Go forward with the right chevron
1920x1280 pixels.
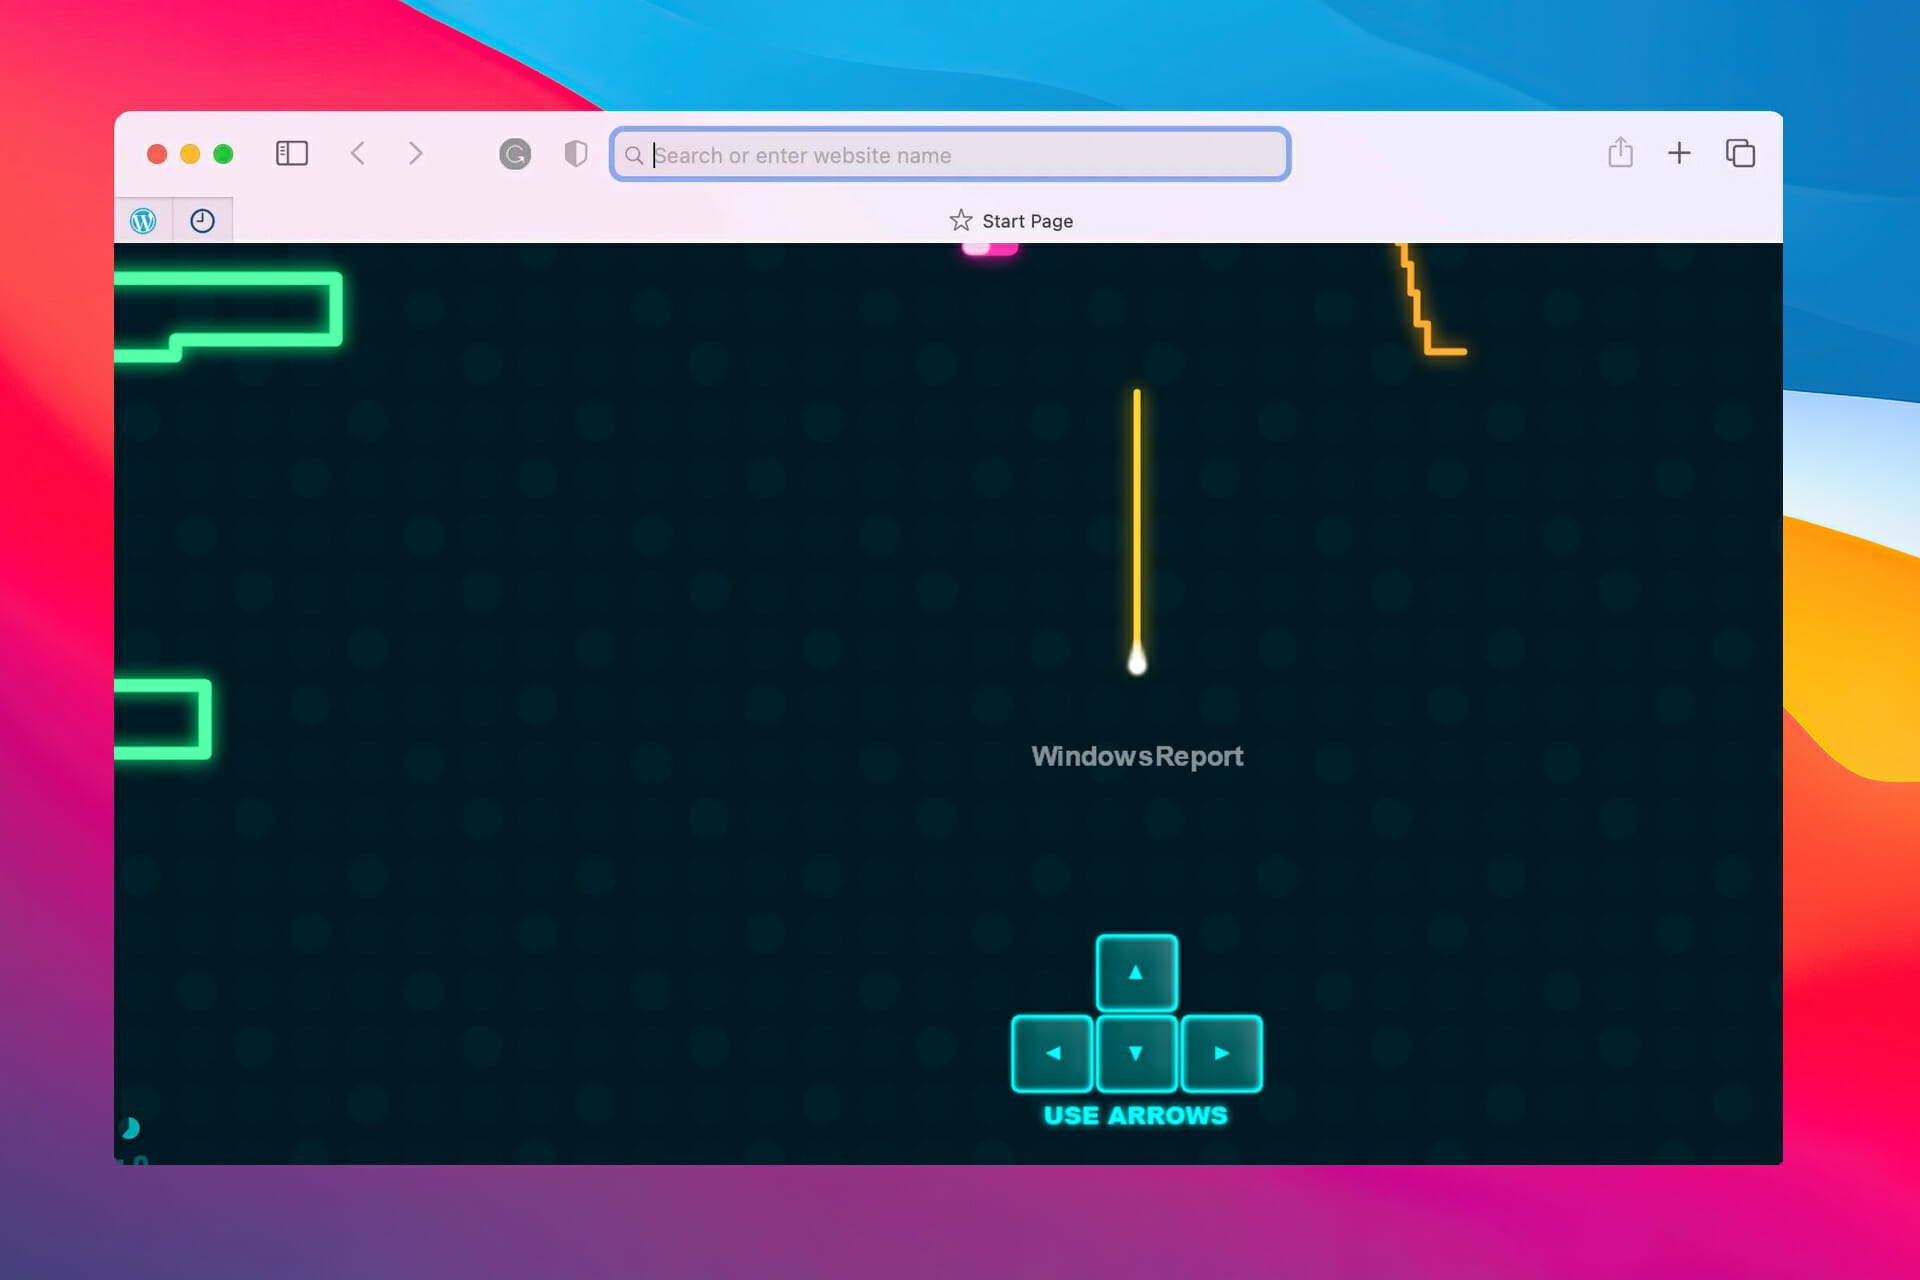pyautogui.click(x=416, y=153)
